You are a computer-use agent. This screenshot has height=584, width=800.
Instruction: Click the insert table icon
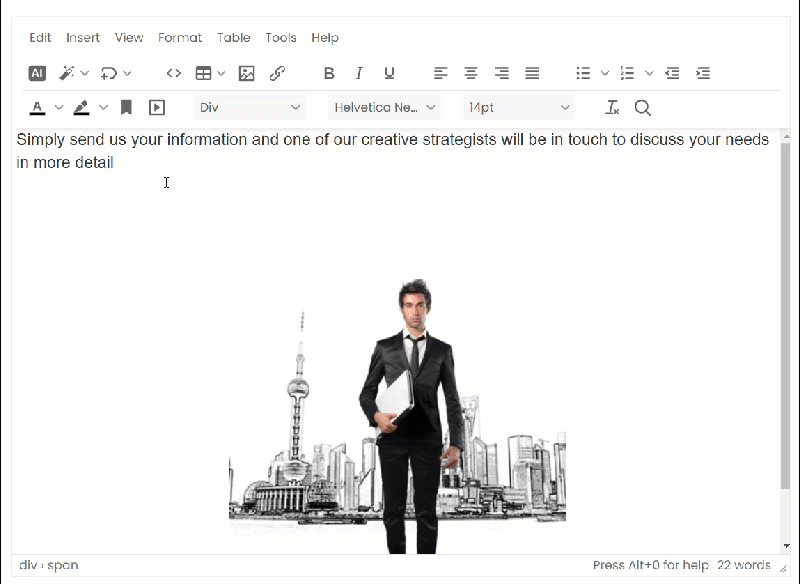203,73
